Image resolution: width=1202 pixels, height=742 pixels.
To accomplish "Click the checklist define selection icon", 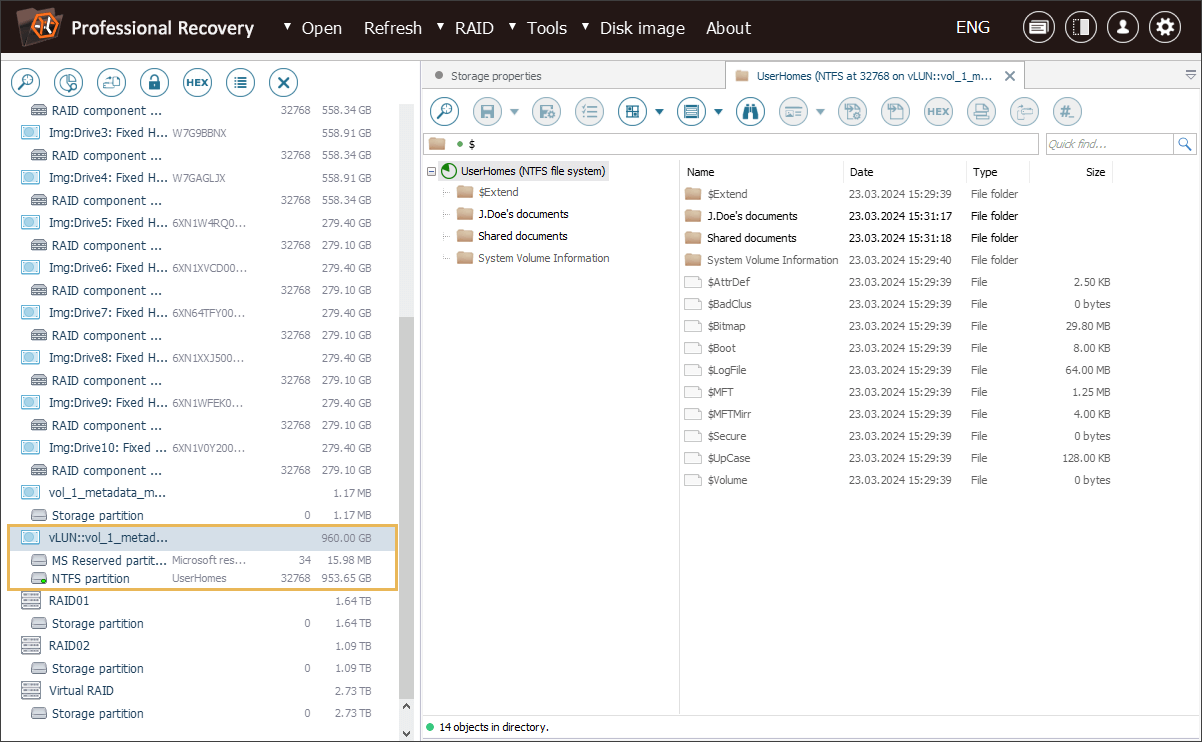I will [x=589, y=111].
